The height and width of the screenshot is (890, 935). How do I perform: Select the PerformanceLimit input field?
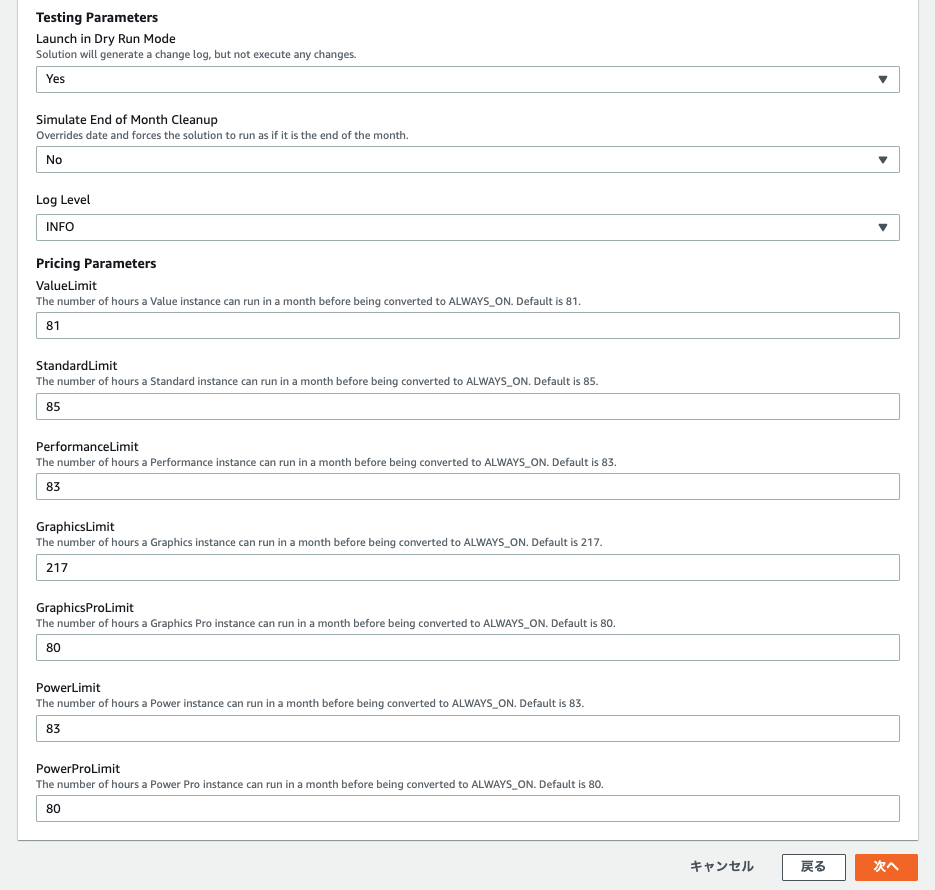pos(468,486)
